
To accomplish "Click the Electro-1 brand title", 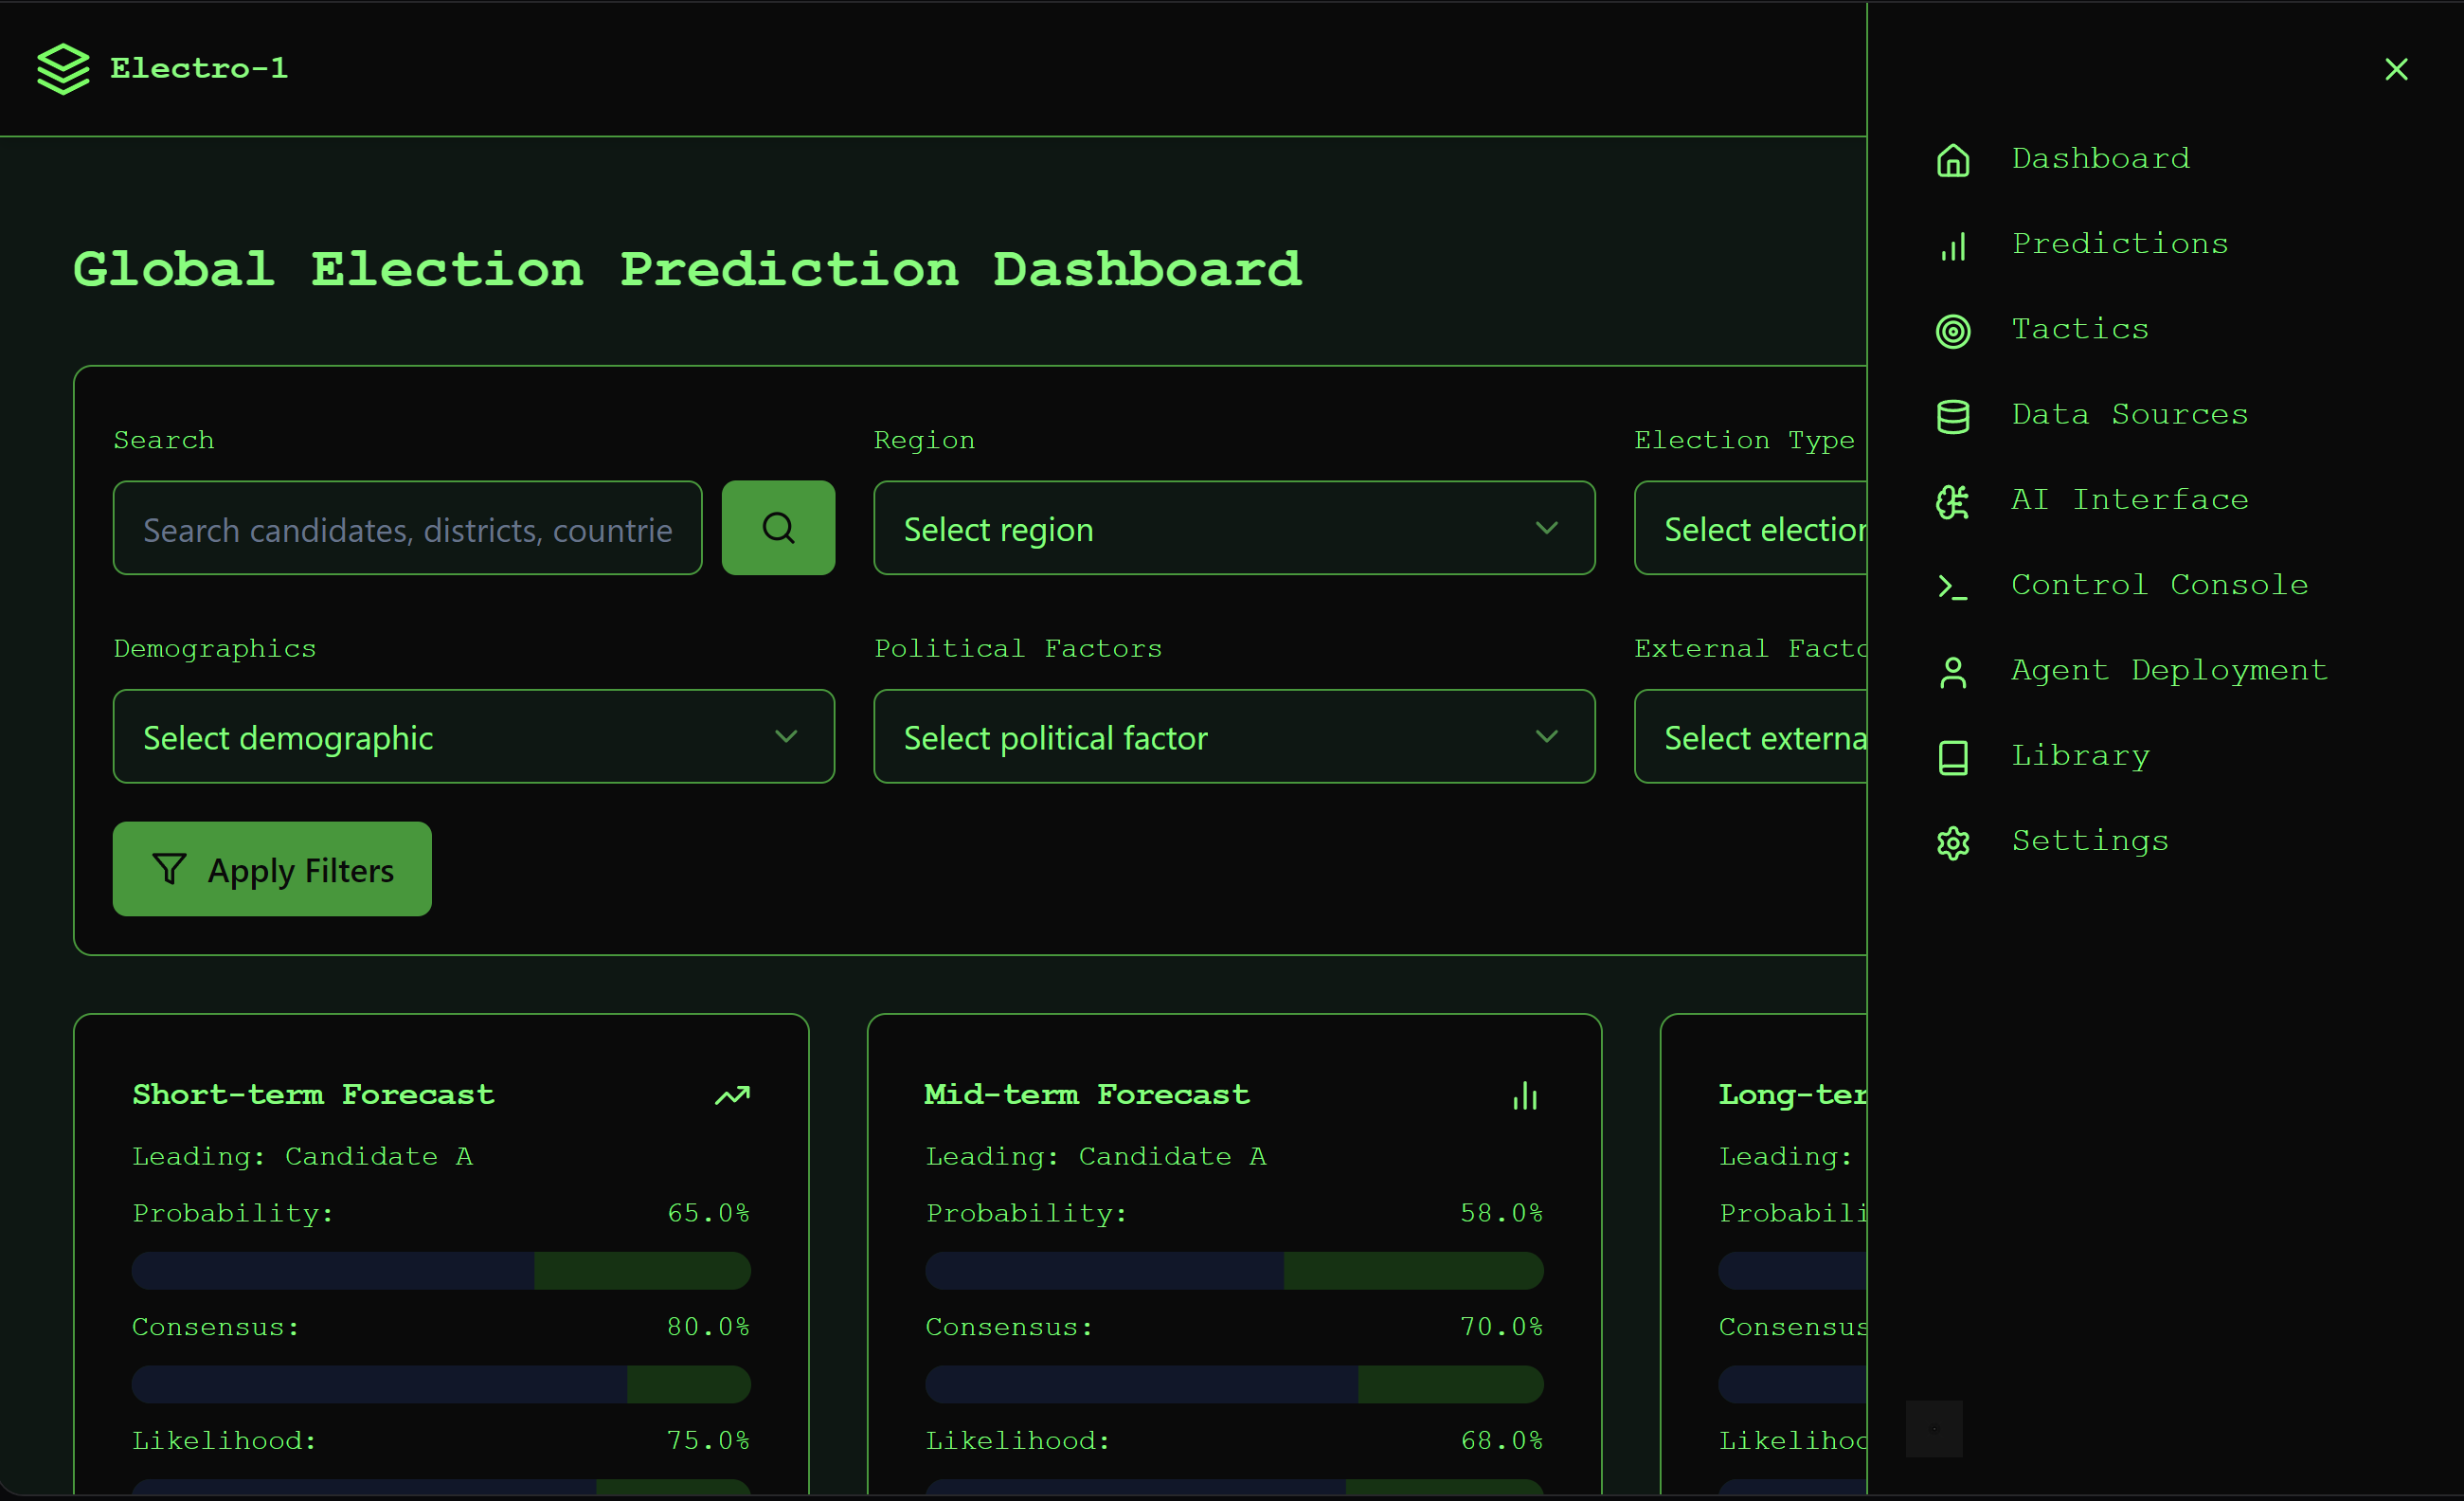I will coord(199,68).
